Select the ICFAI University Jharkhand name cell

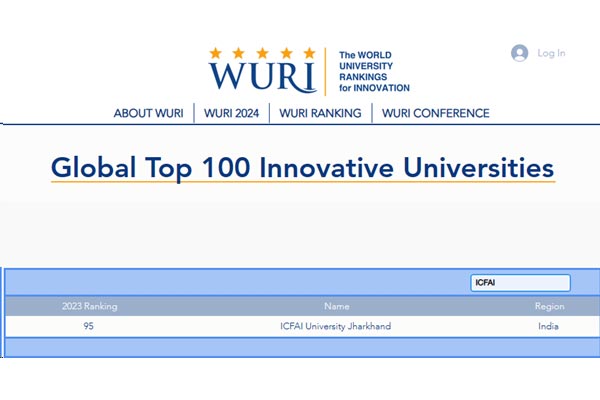(x=336, y=326)
